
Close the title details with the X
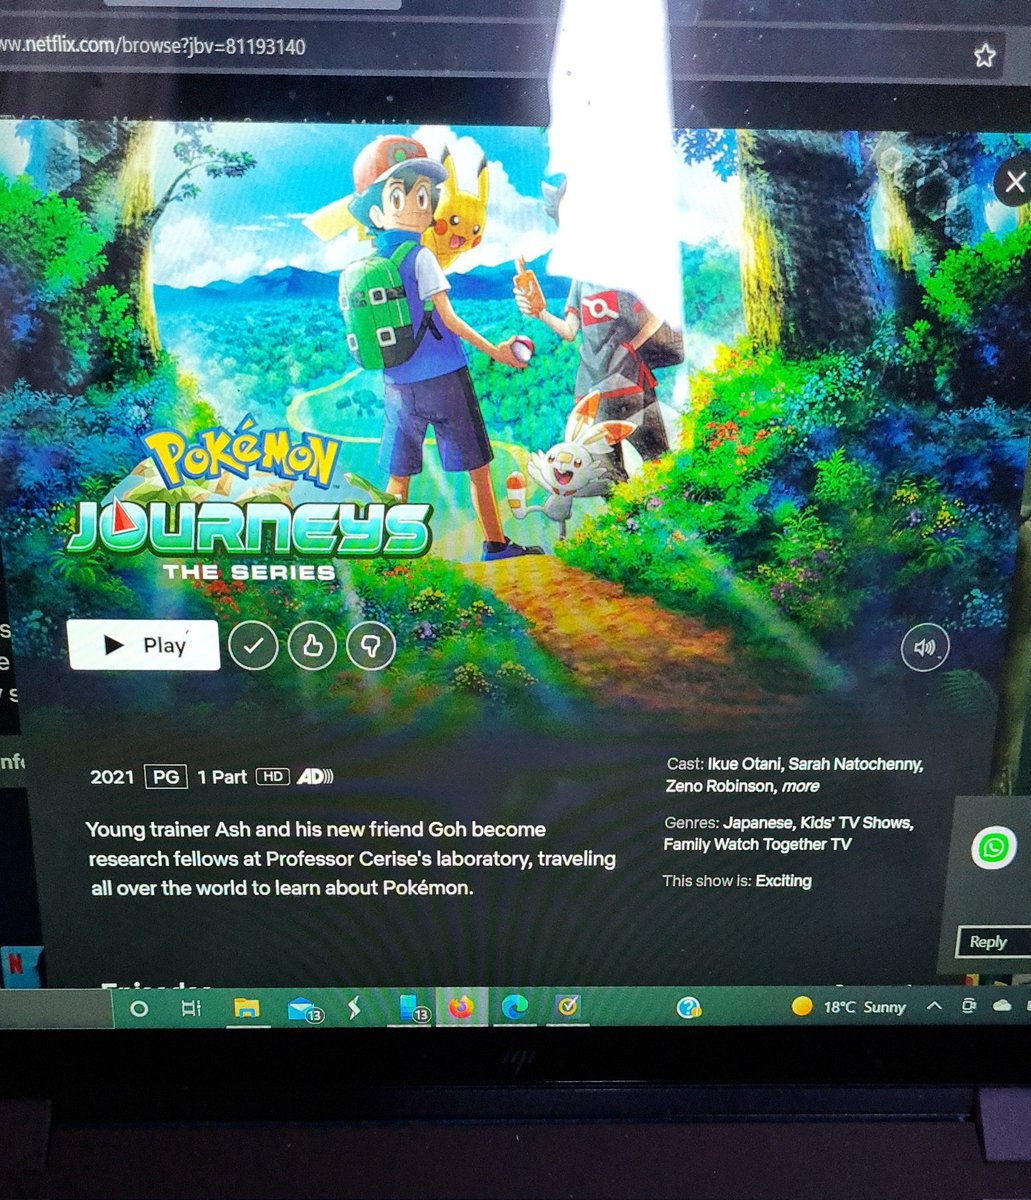pyautogui.click(x=1014, y=182)
